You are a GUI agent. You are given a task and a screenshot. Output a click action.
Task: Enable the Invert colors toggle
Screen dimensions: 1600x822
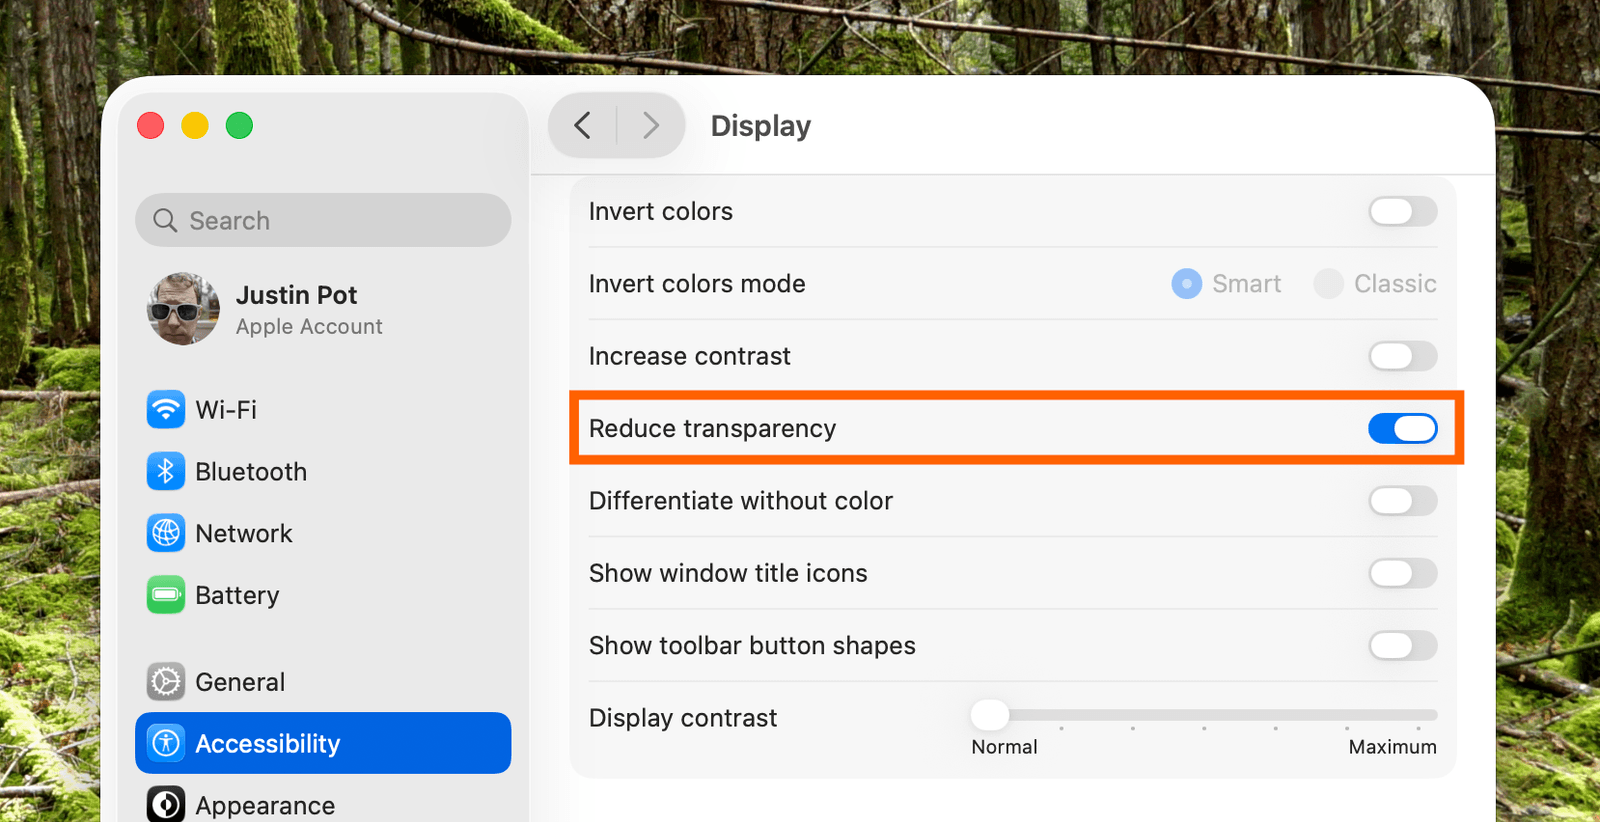(x=1402, y=211)
